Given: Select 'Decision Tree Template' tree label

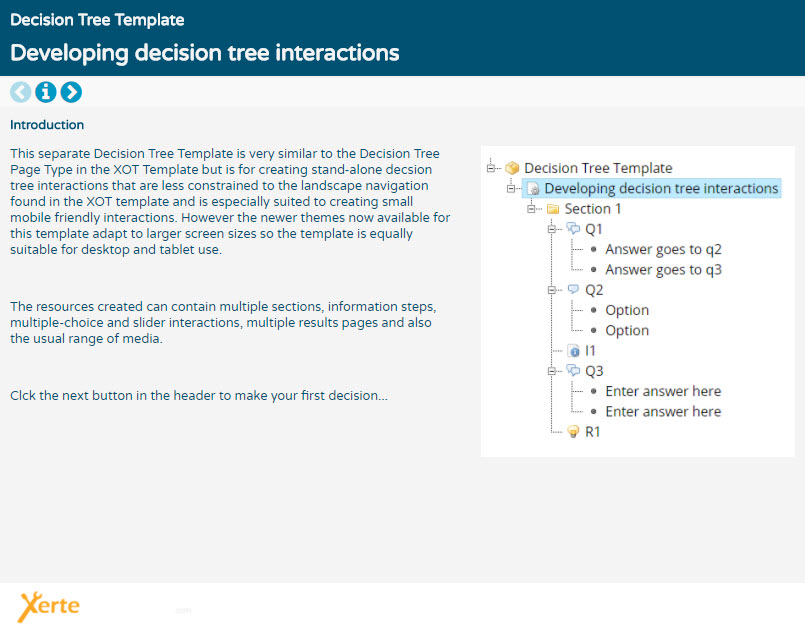Looking at the screenshot, I should [x=598, y=168].
